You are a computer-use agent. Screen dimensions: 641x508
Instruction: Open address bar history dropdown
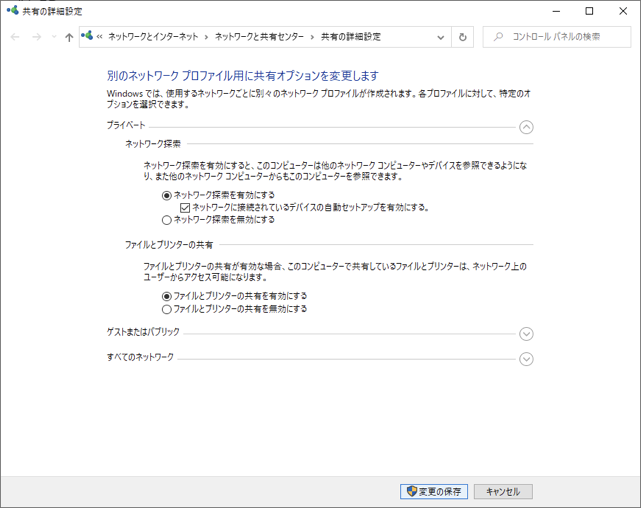tap(441, 37)
